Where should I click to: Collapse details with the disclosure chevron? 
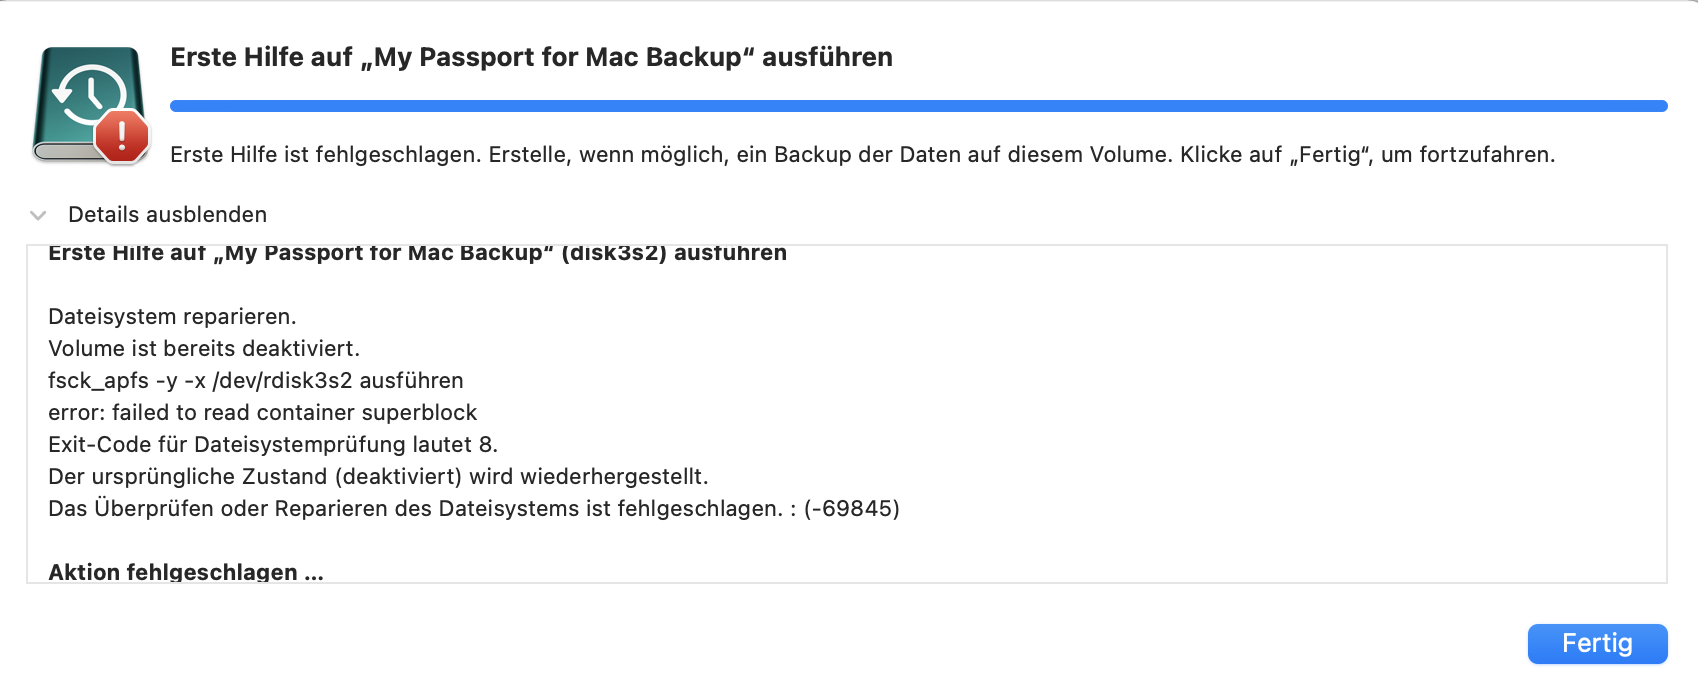point(38,215)
